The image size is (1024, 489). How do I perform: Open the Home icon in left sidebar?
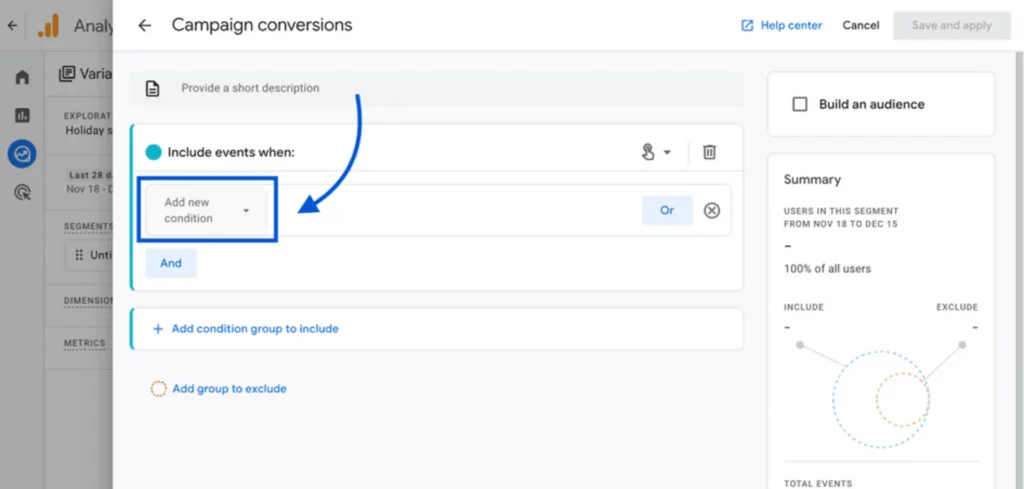coord(22,78)
